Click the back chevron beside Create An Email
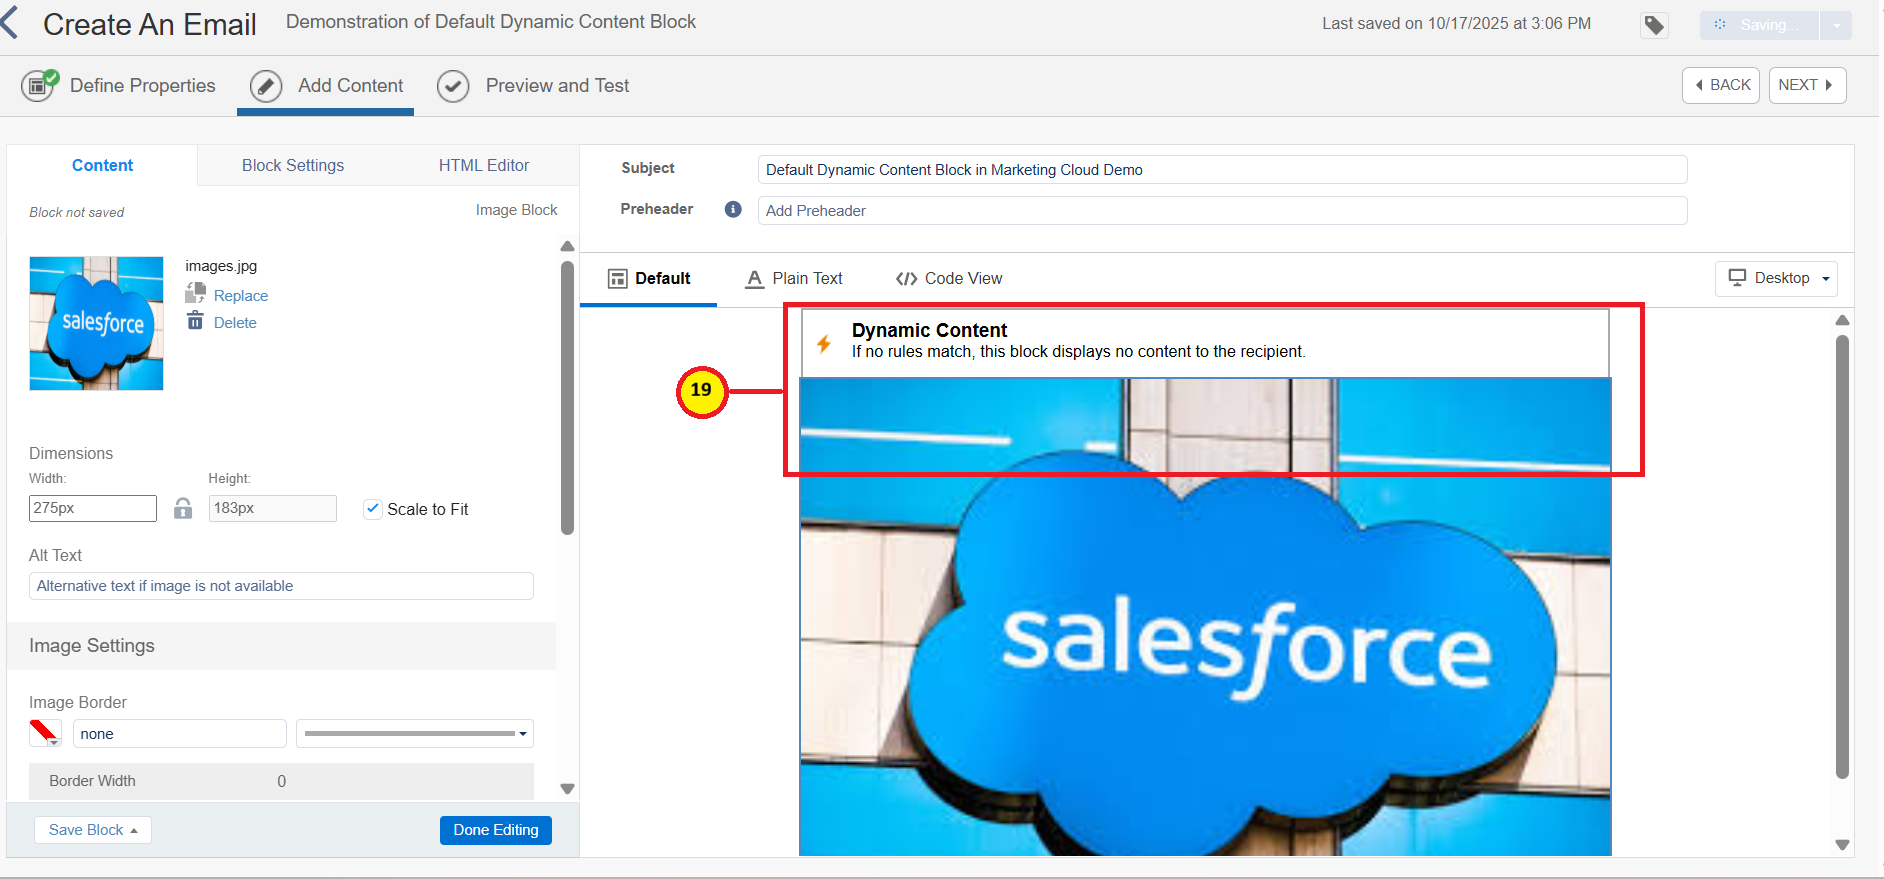 point(10,23)
